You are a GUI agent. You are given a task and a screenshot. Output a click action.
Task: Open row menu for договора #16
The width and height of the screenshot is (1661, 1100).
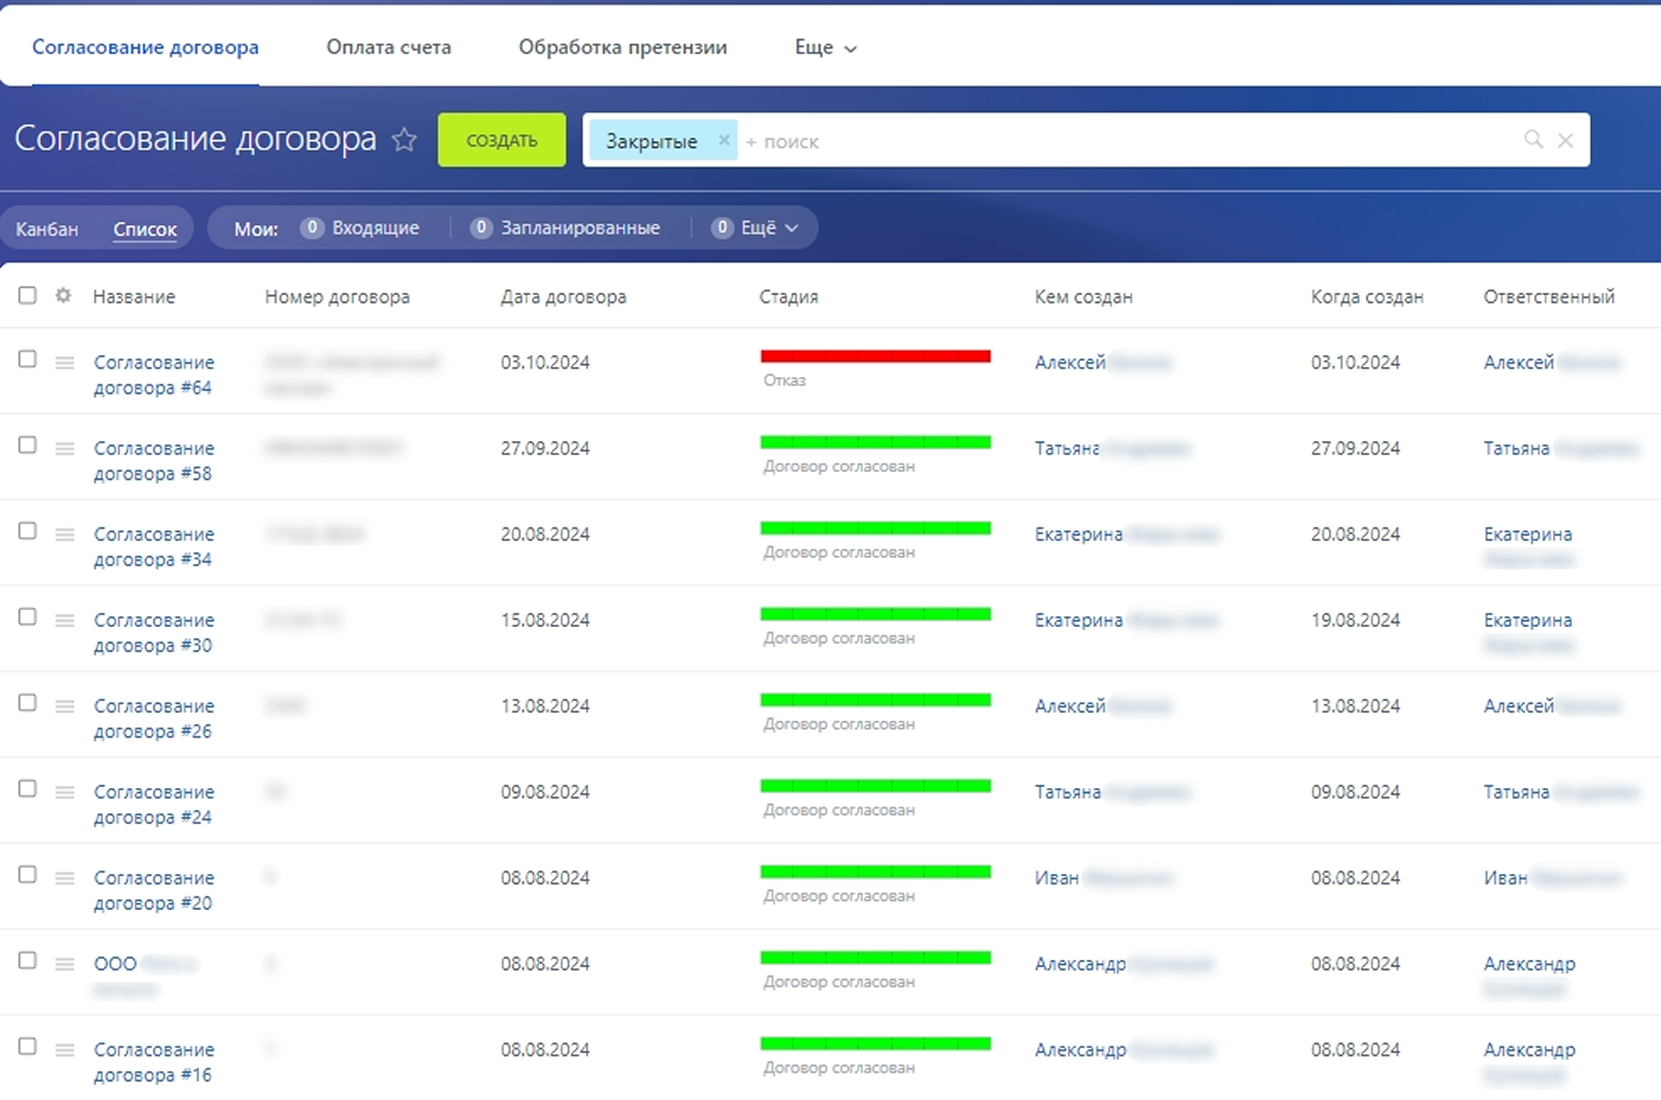click(x=65, y=1050)
